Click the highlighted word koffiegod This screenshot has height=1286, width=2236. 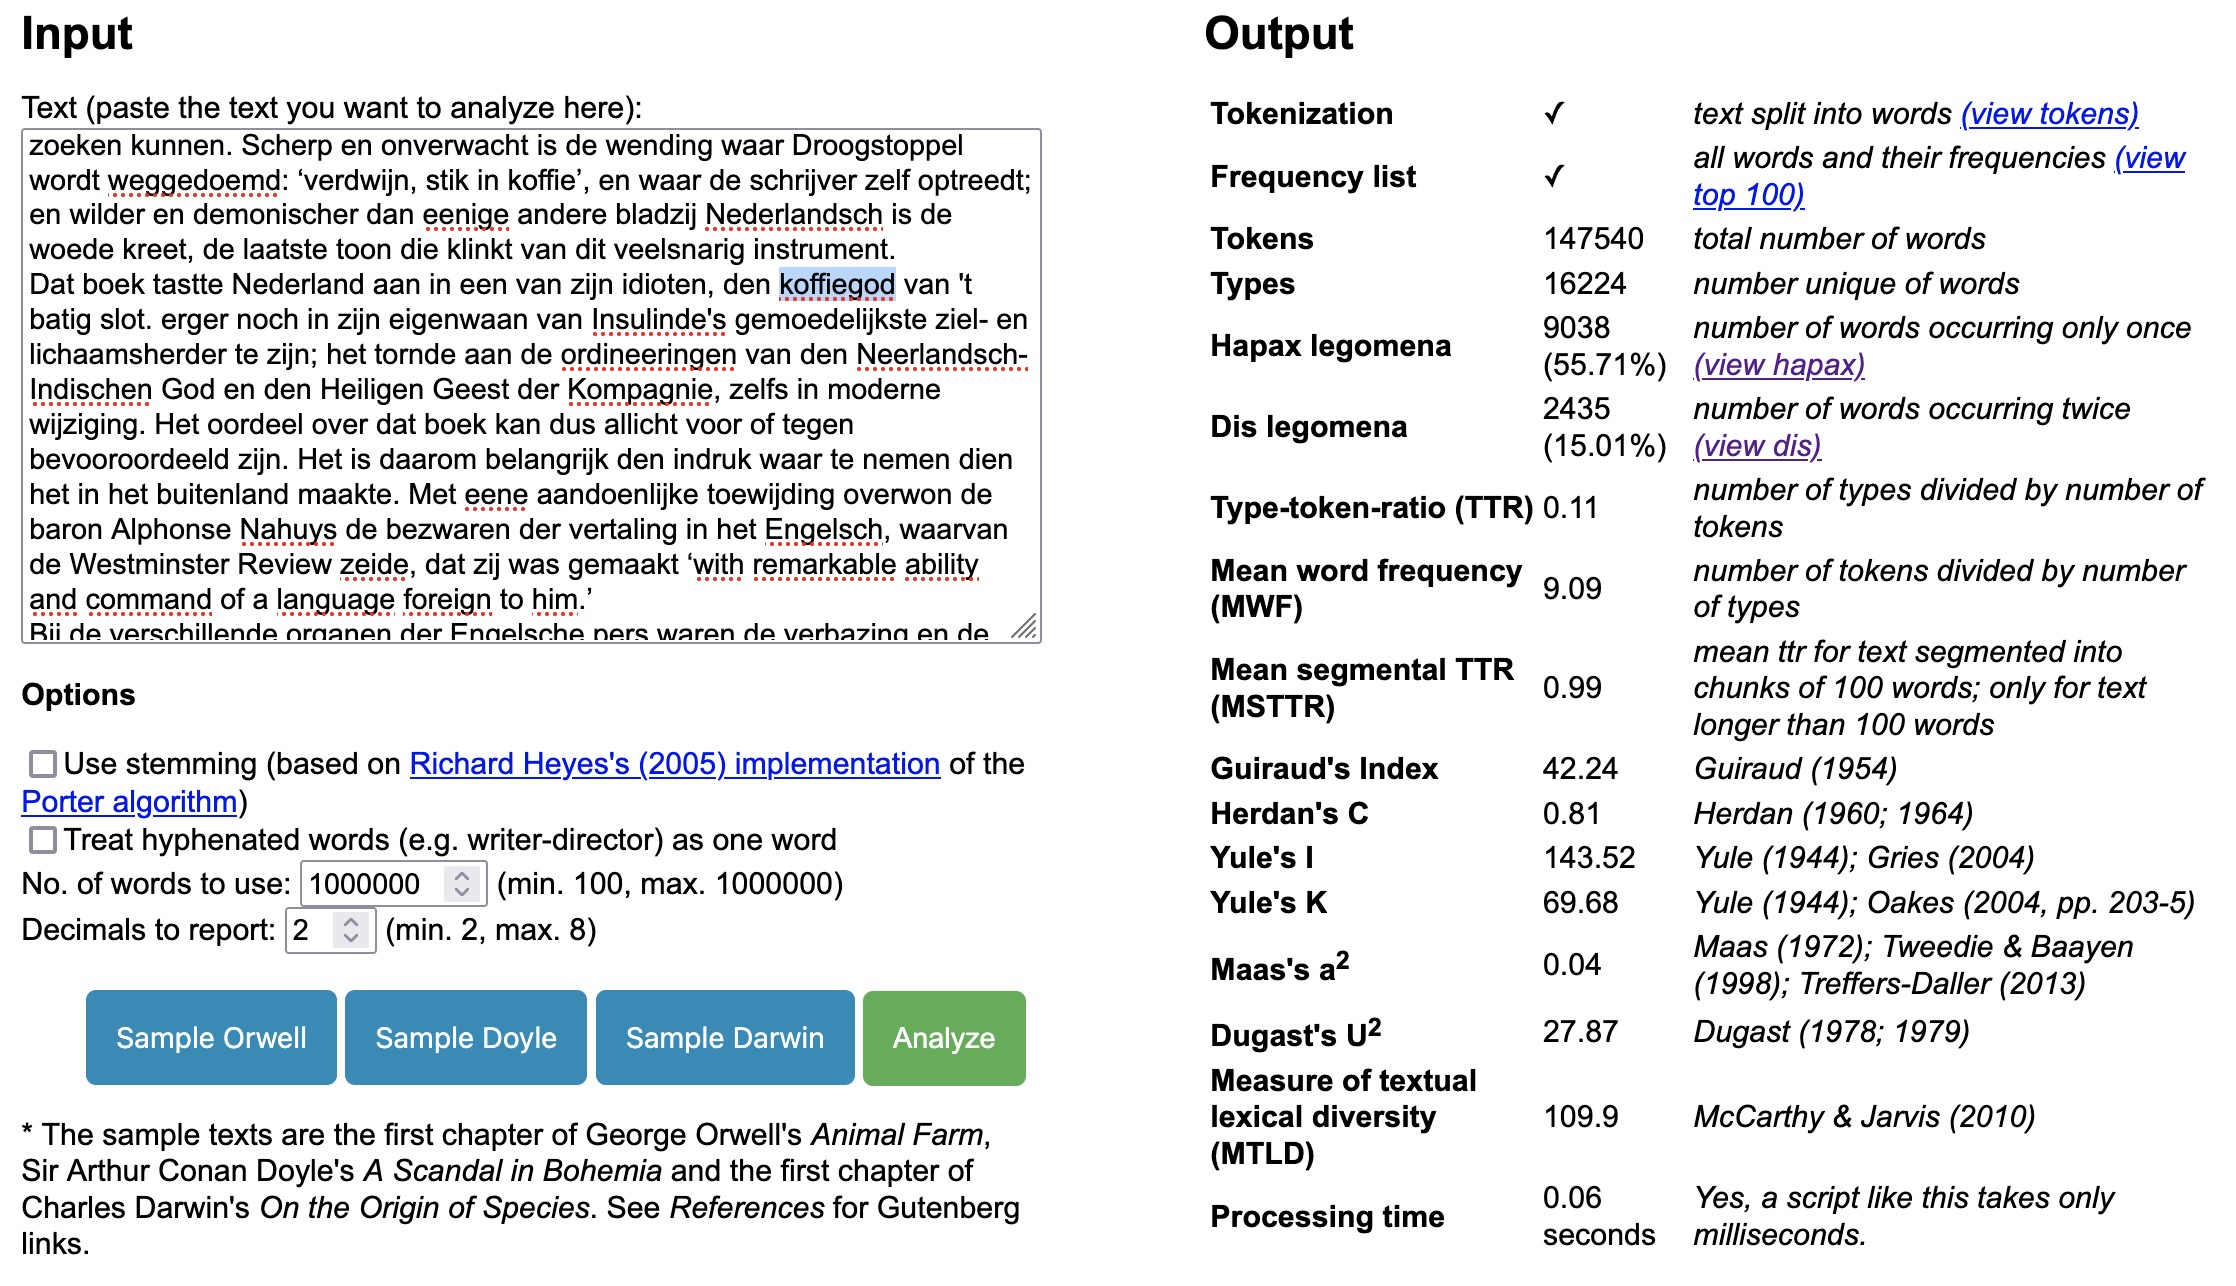pyautogui.click(x=837, y=285)
